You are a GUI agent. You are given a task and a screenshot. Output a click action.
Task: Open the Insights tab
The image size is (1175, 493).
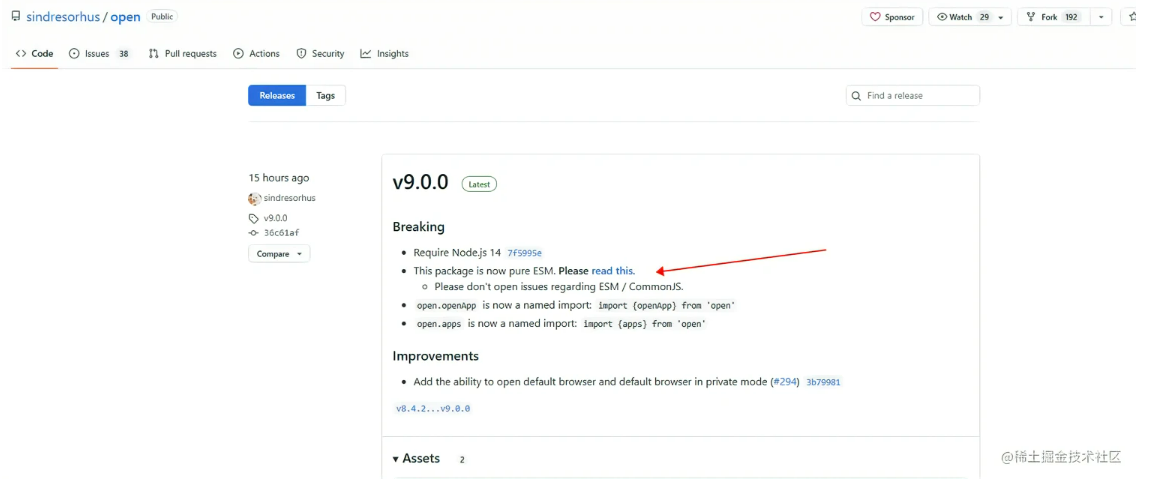pyautogui.click(x=384, y=54)
